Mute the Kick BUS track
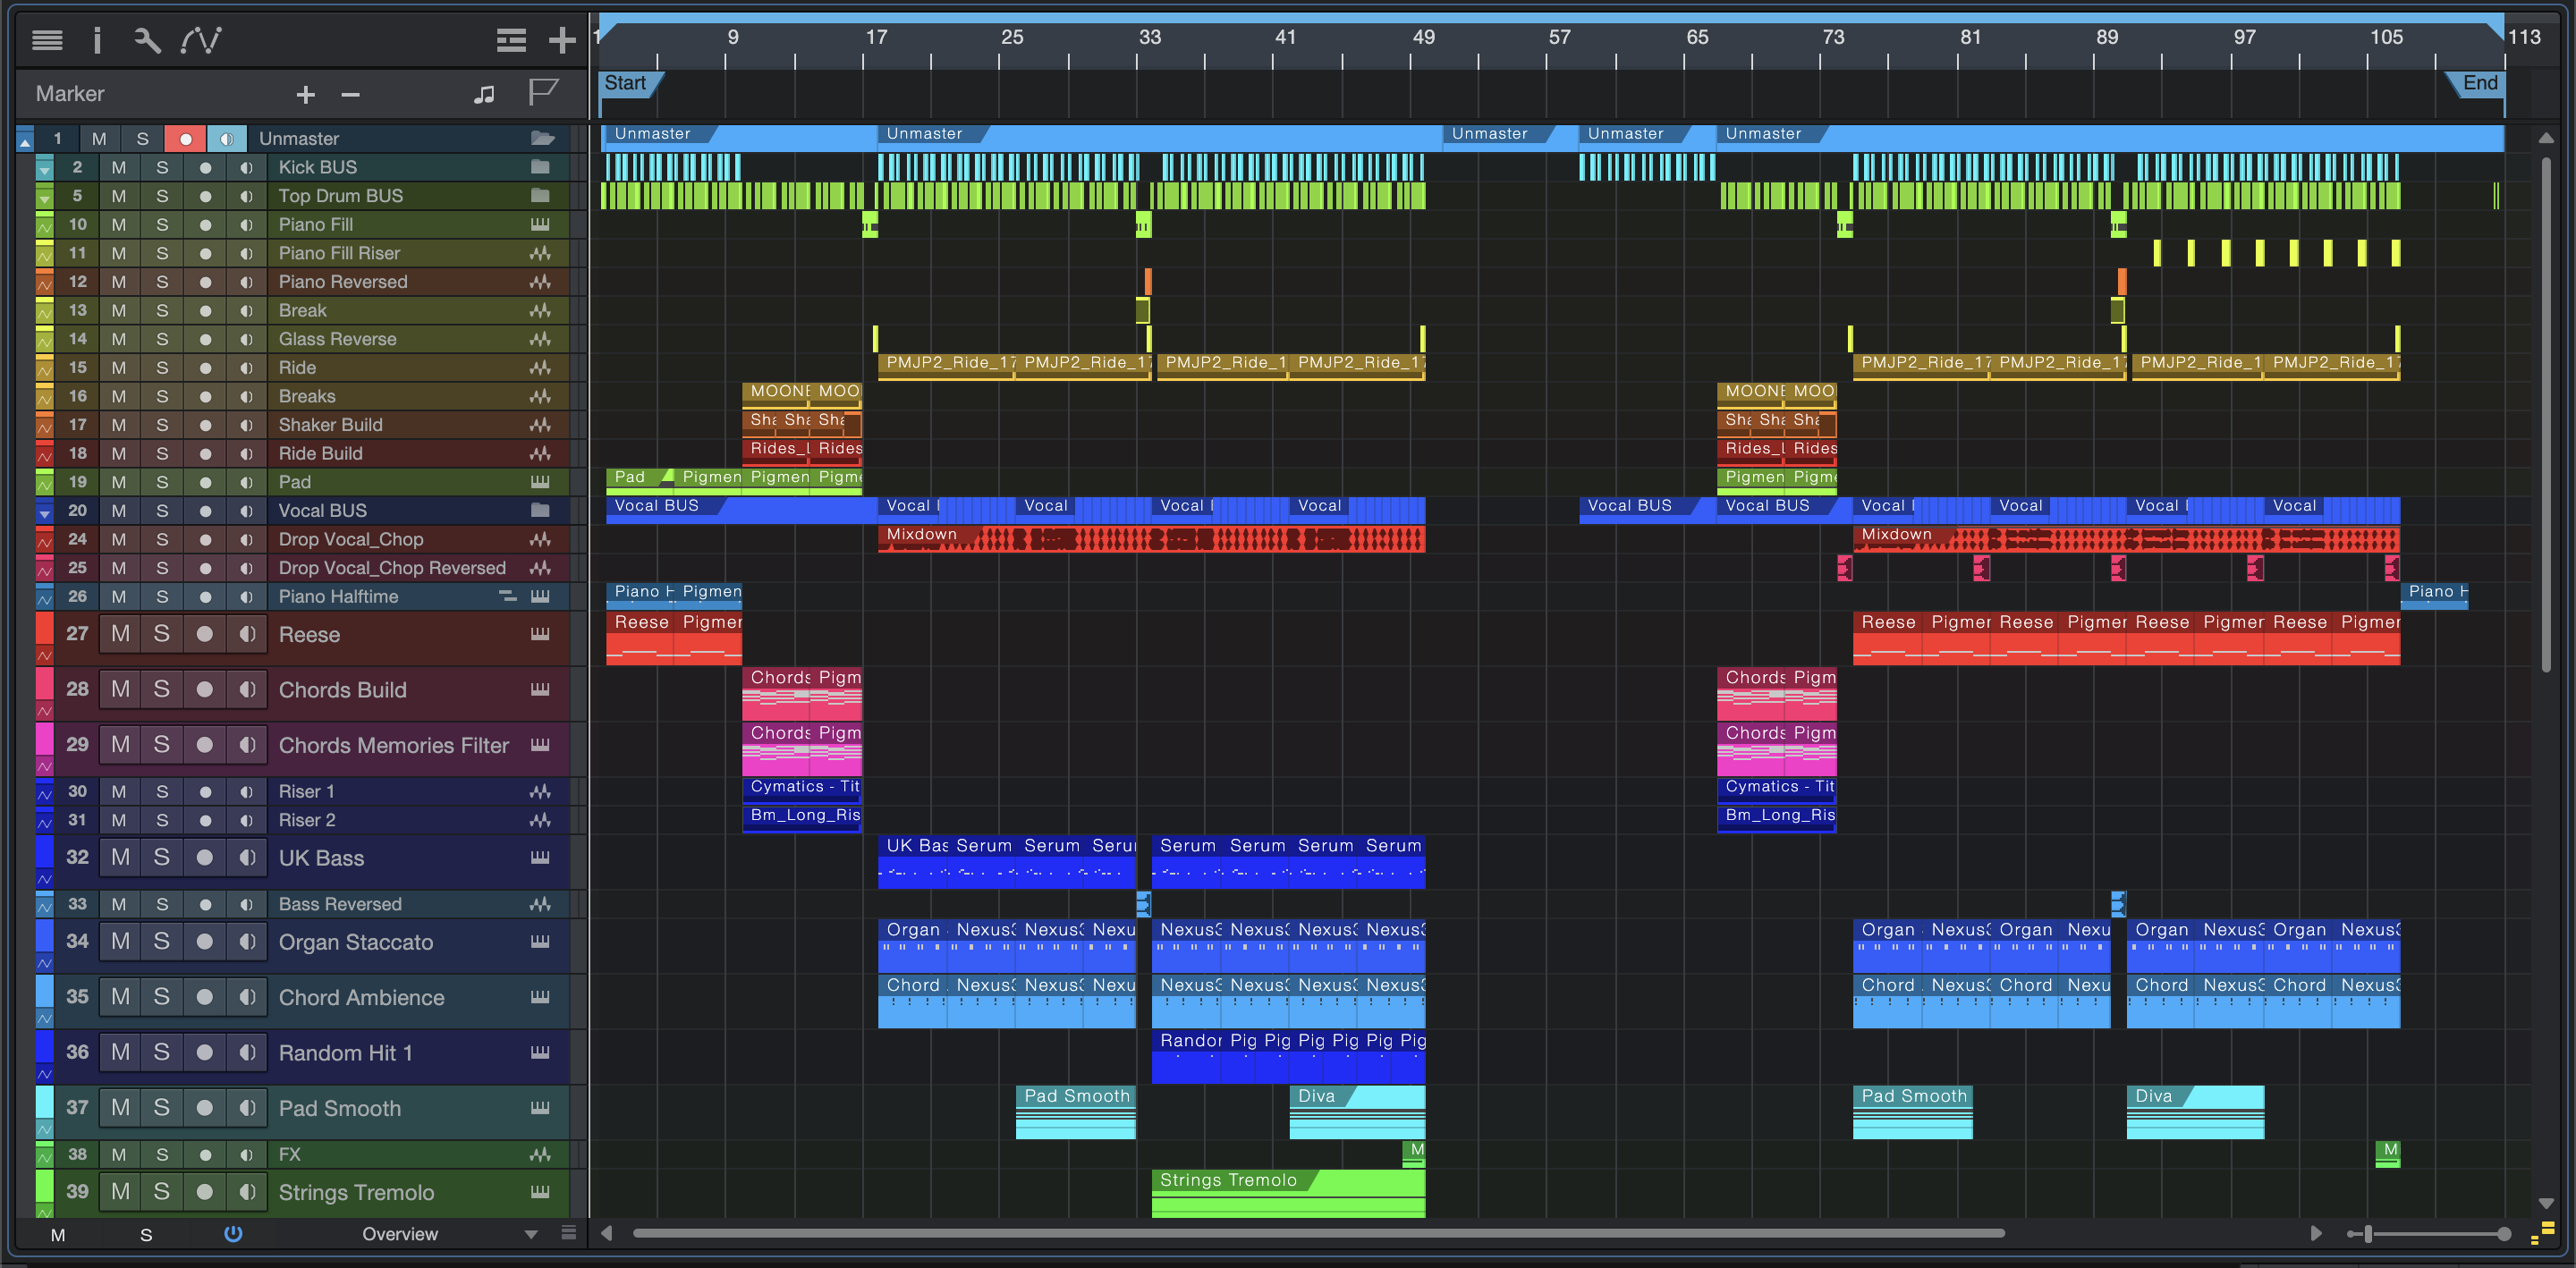Image resolution: width=2576 pixels, height=1268 pixels. (x=119, y=167)
